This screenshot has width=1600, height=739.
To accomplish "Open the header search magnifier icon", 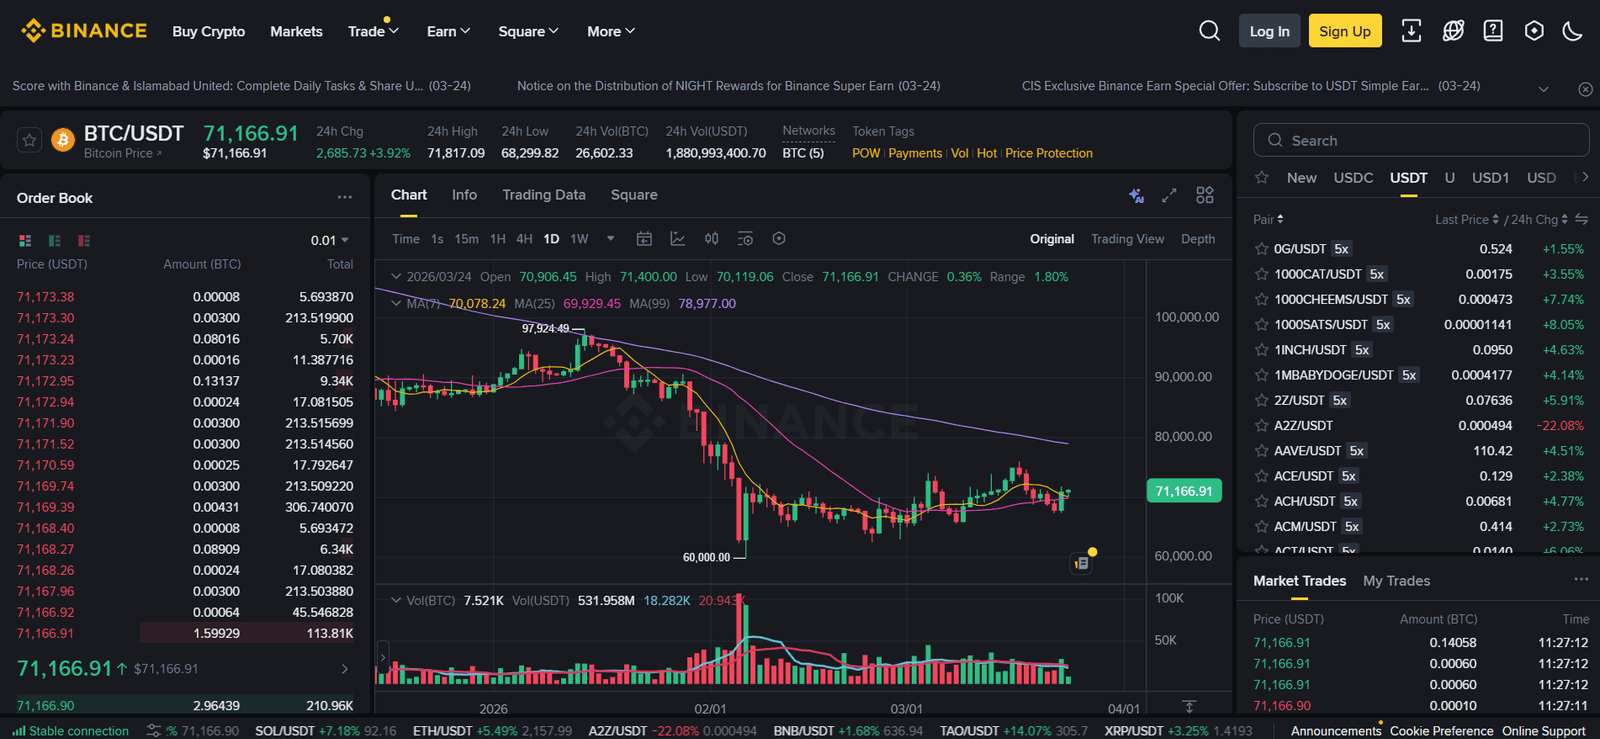I will pyautogui.click(x=1209, y=31).
